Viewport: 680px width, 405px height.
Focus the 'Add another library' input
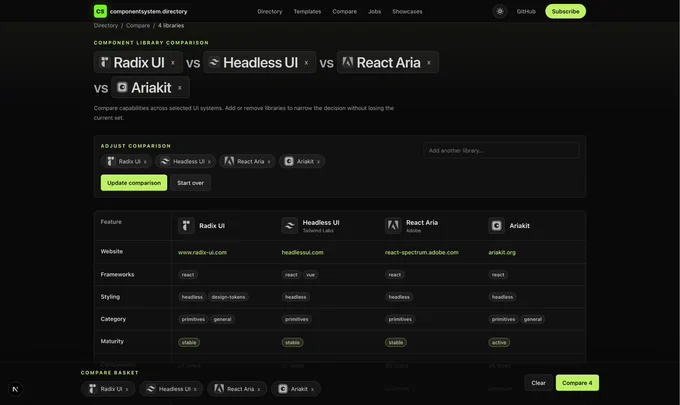(501, 150)
